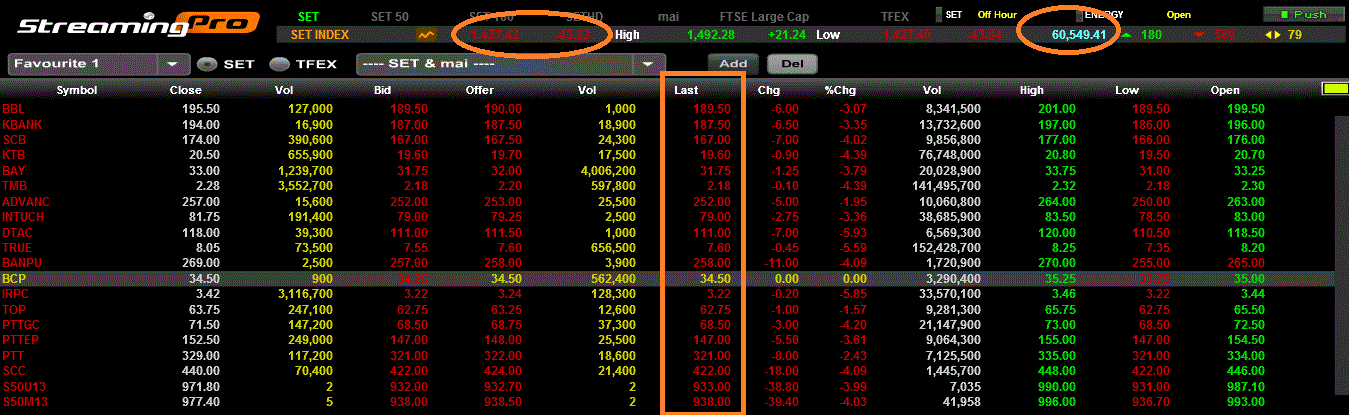Select the PTTEP symbol row
The height and width of the screenshot is (415, 1349).
(x=668, y=341)
